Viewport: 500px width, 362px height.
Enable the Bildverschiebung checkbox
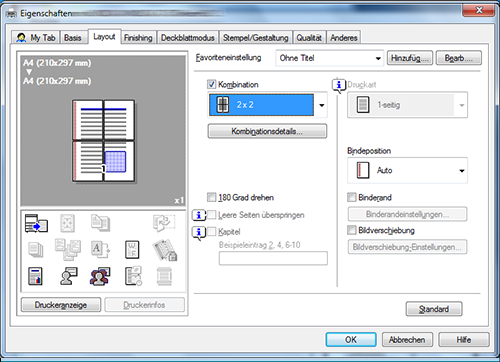351,230
